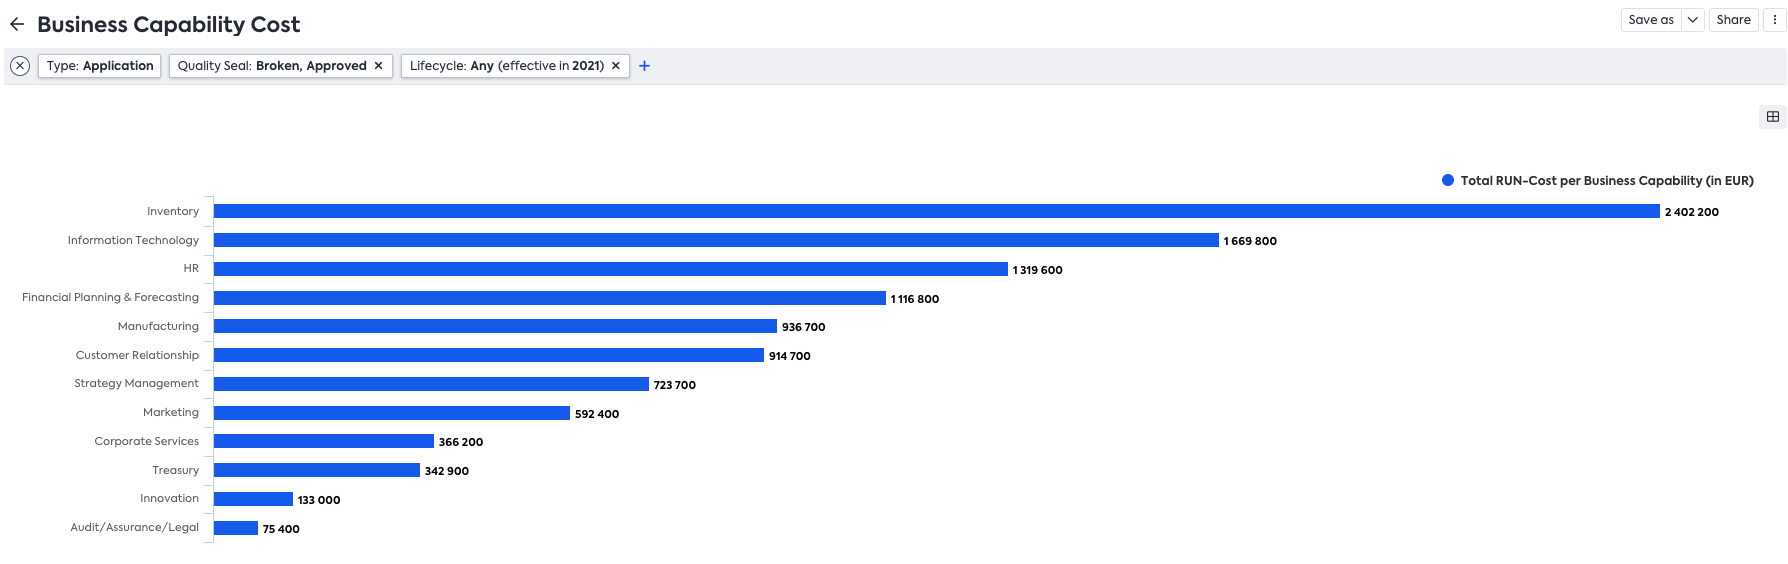Add a new filter with plus icon
The image size is (1788, 564).
645,66
